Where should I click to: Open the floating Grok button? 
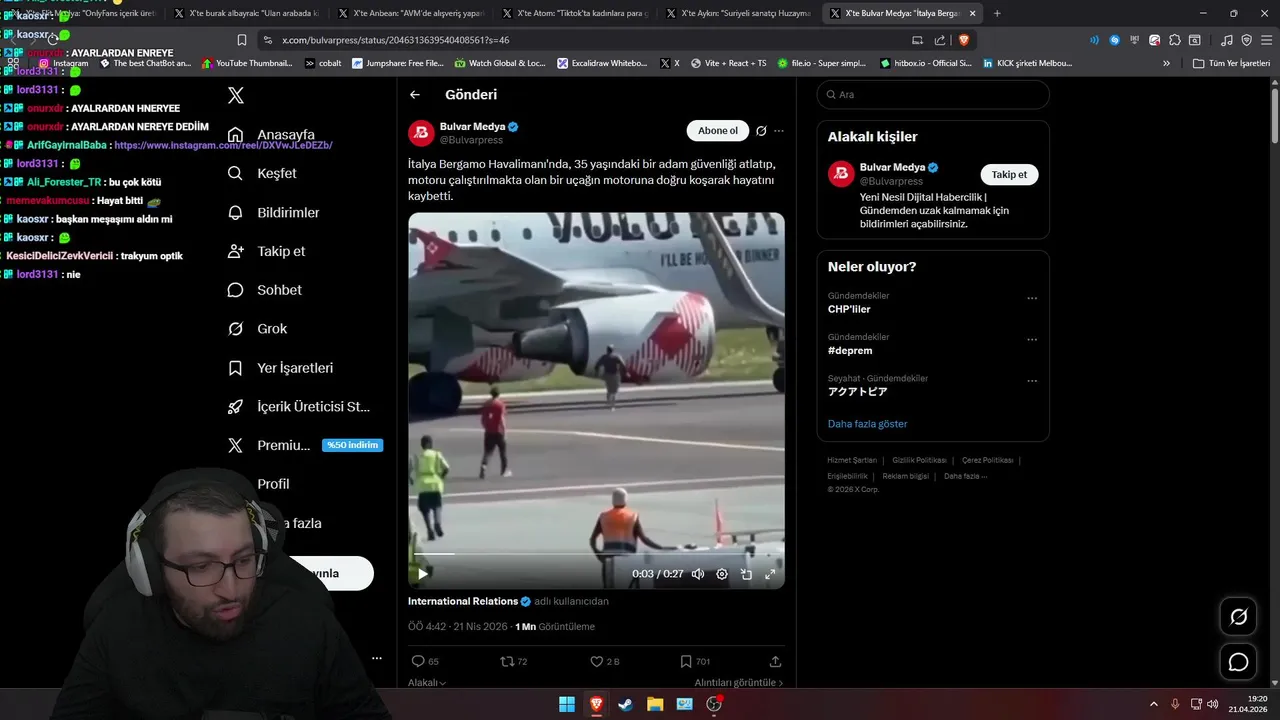tap(1238, 617)
